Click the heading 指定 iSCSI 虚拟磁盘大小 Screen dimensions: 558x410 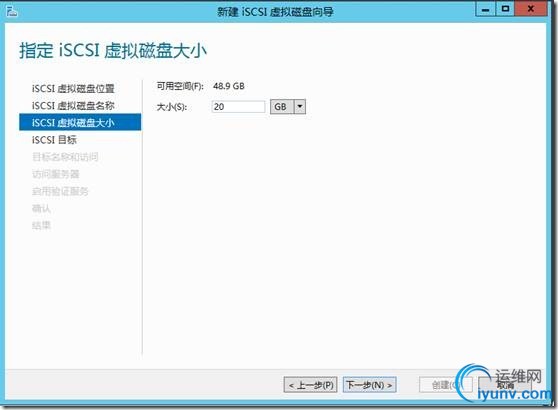(x=113, y=51)
